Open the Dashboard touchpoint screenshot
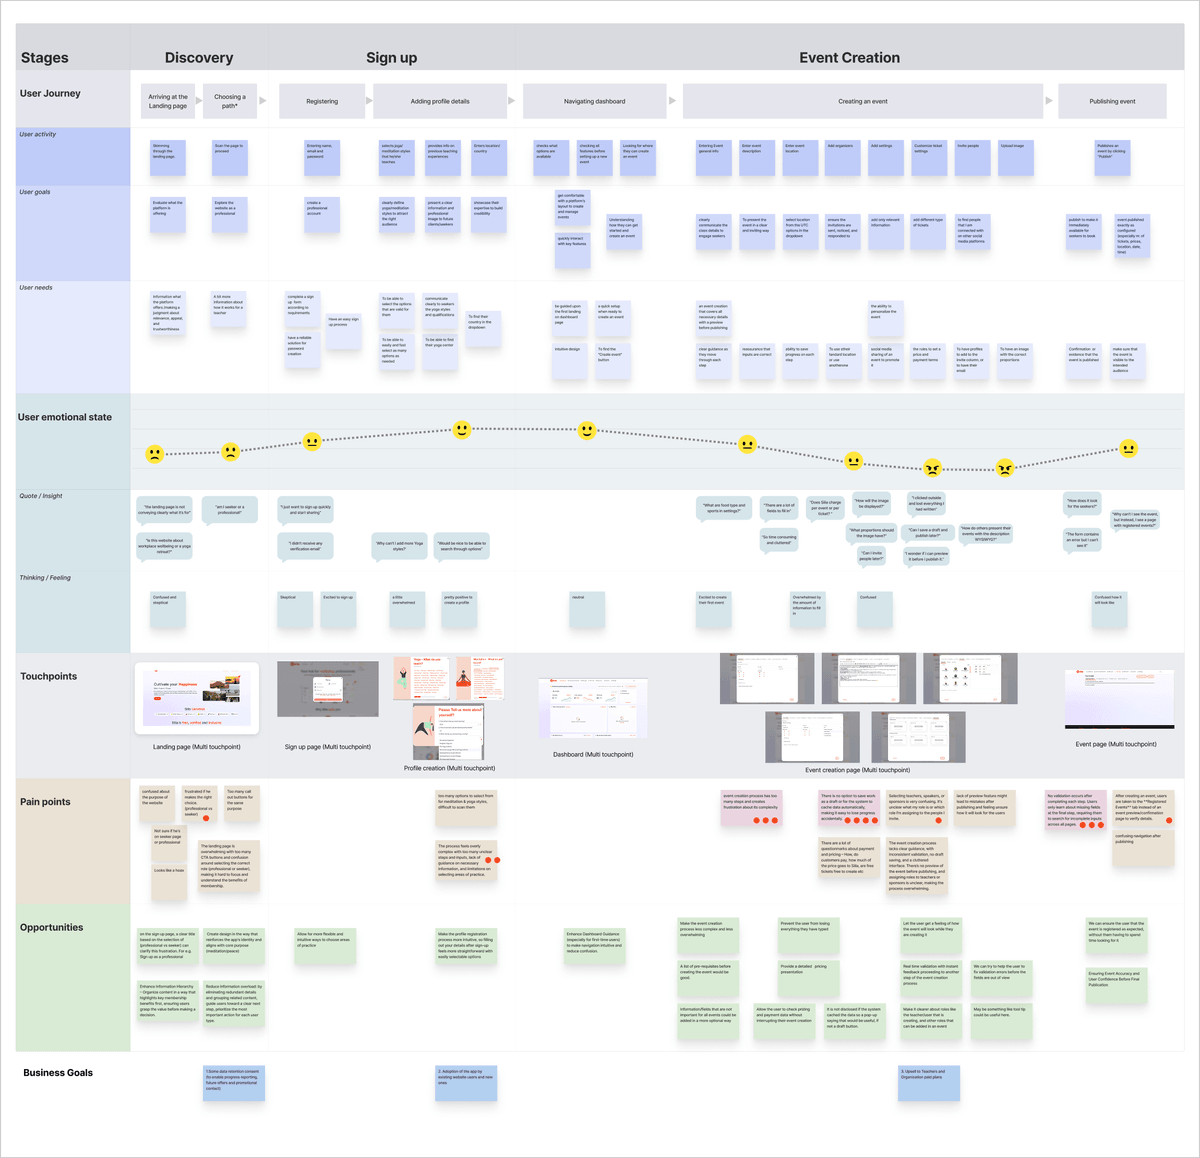Image resolution: width=1200 pixels, height=1158 pixels. pos(592,708)
